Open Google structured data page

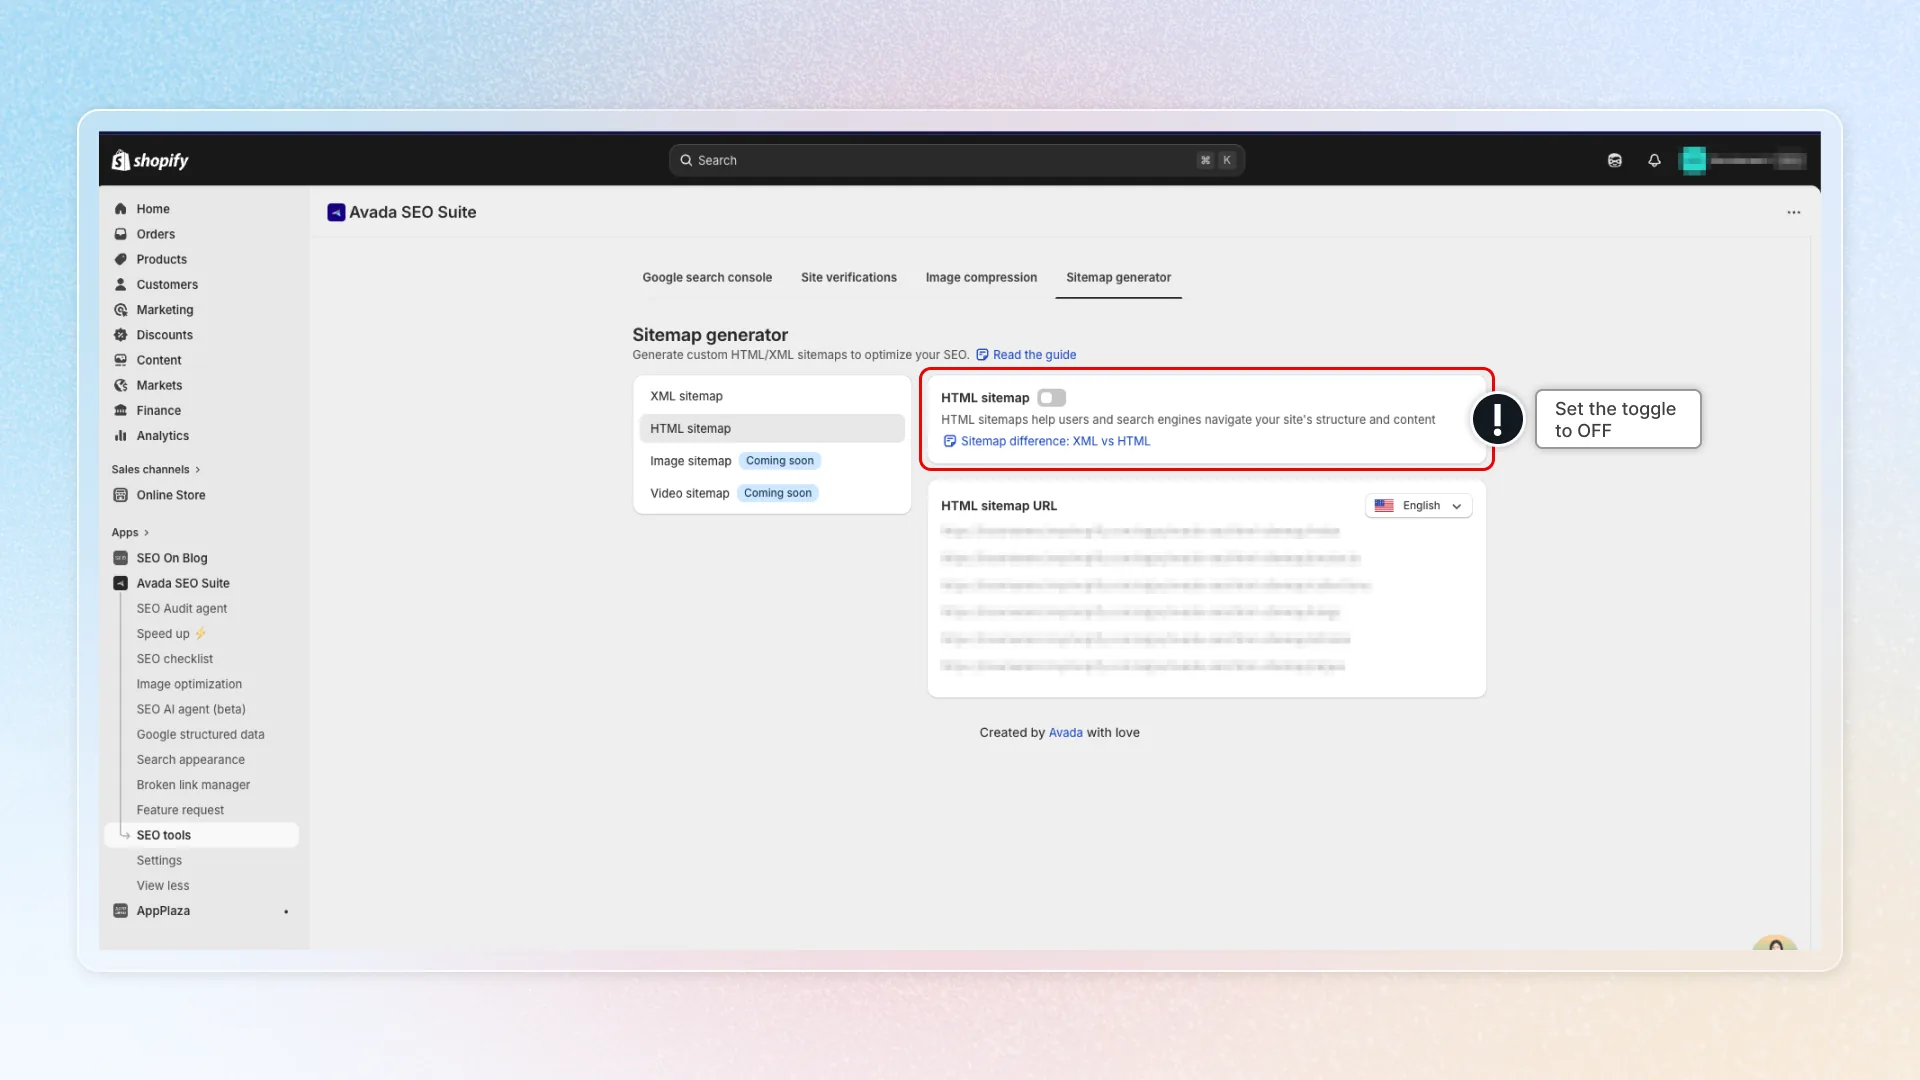[x=200, y=735]
